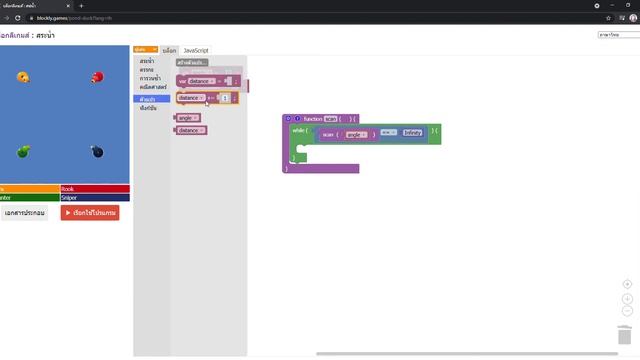Viewport: 640px width, 360px height.
Task: Click the recording indicator icon in title bar
Action: point(597,6)
